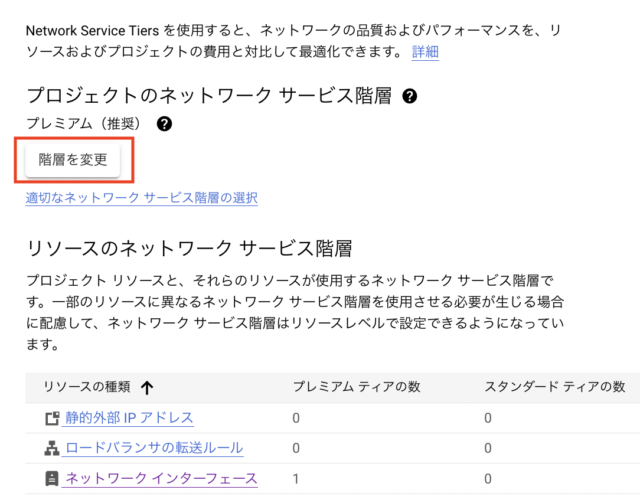
Task: Open the 詳細 link
Action: click(x=425, y=52)
